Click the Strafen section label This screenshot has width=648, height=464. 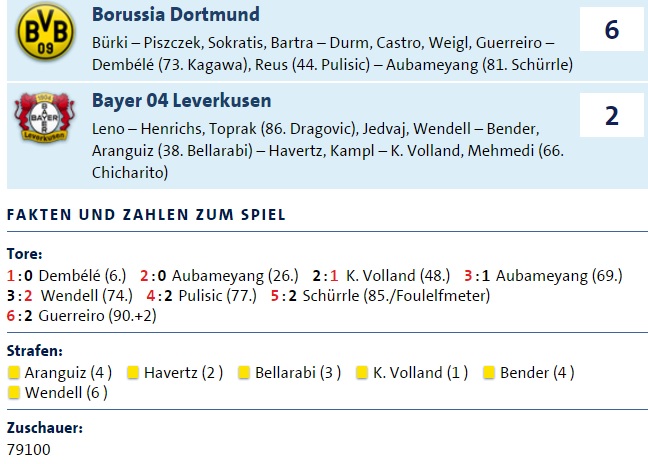35,352
